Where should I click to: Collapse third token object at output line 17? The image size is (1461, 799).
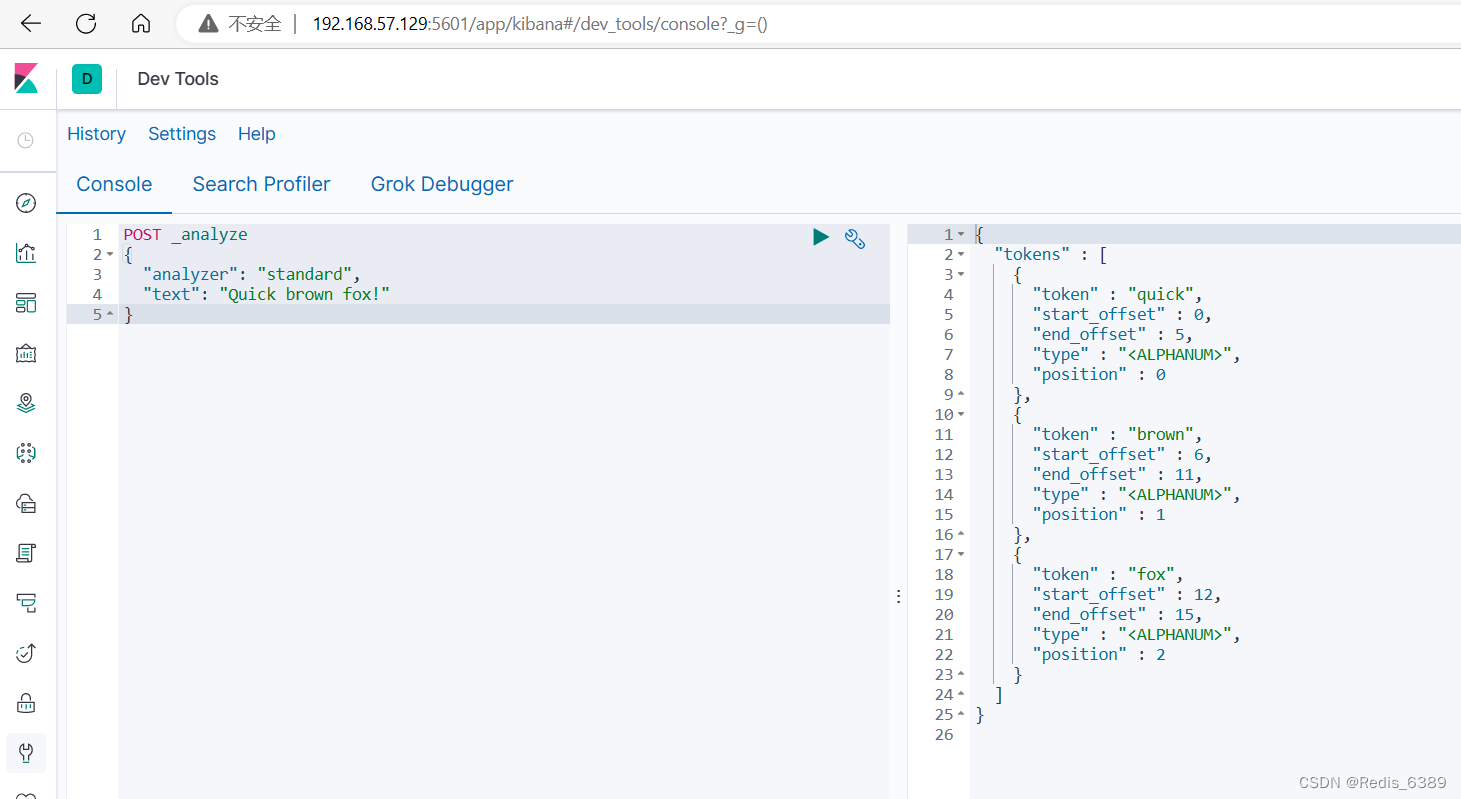(x=961, y=554)
